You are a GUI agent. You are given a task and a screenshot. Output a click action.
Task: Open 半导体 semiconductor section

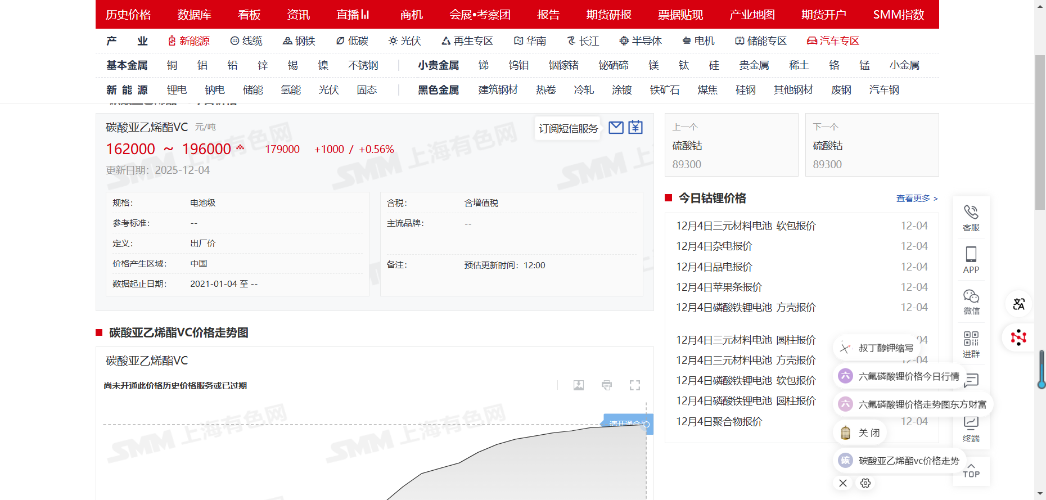[640, 41]
